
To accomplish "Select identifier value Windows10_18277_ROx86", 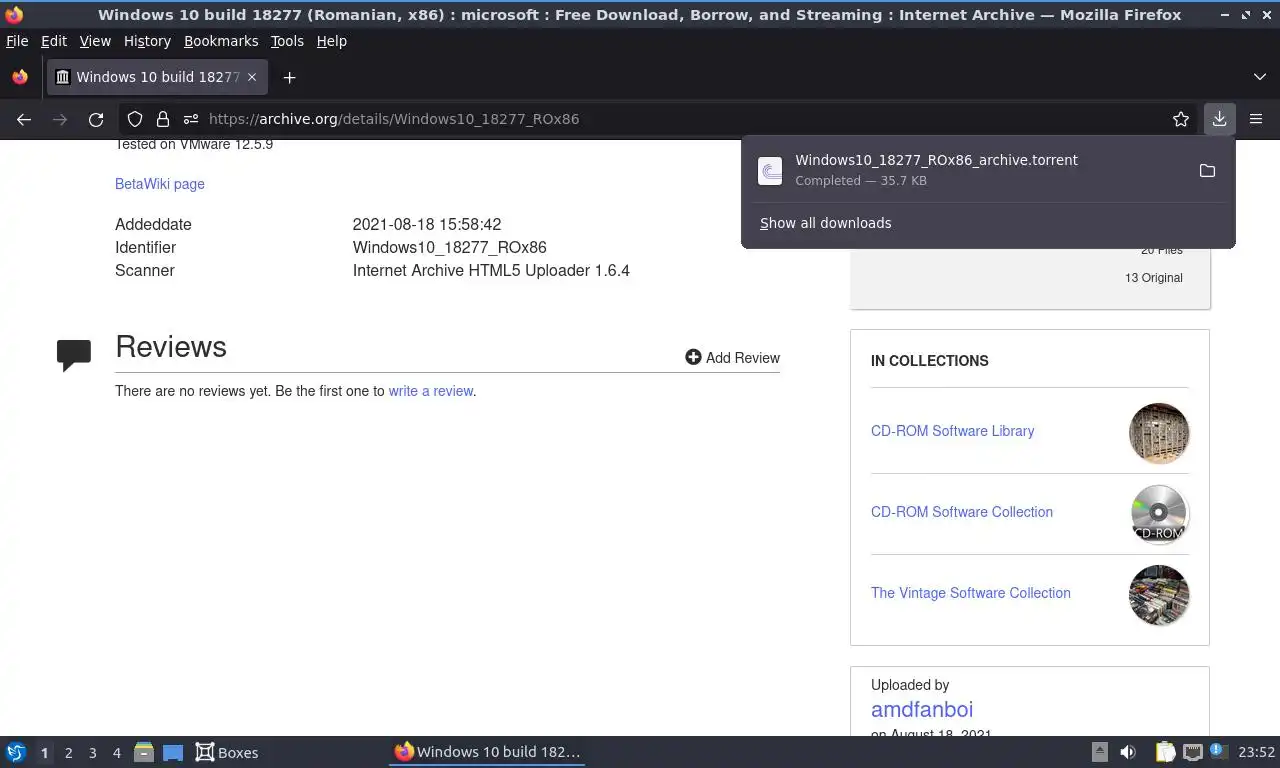I will click(x=450, y=247).
